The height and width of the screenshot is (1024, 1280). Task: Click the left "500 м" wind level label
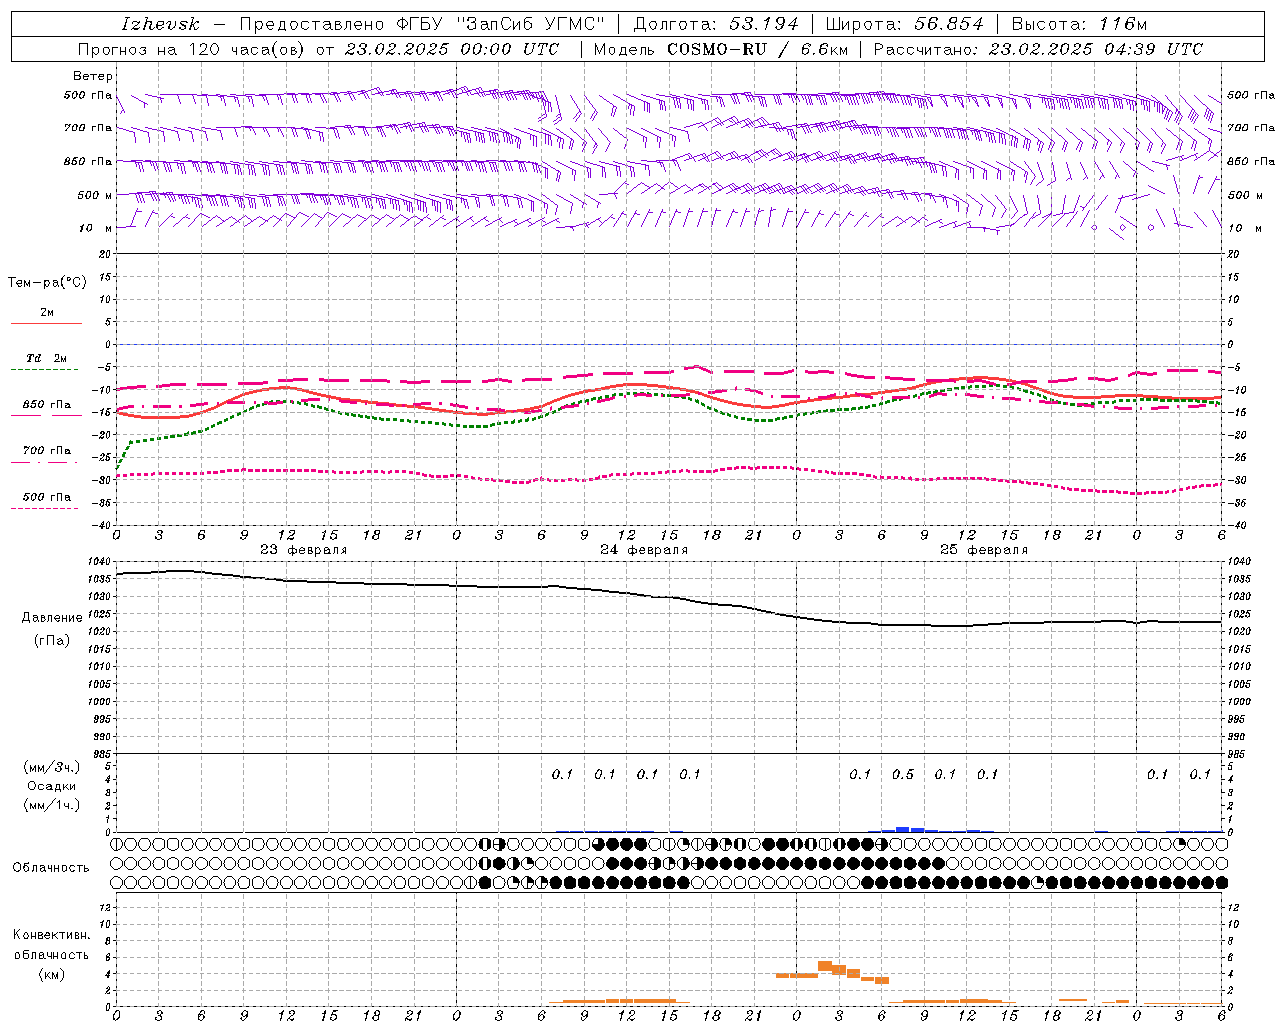[95, 195]
